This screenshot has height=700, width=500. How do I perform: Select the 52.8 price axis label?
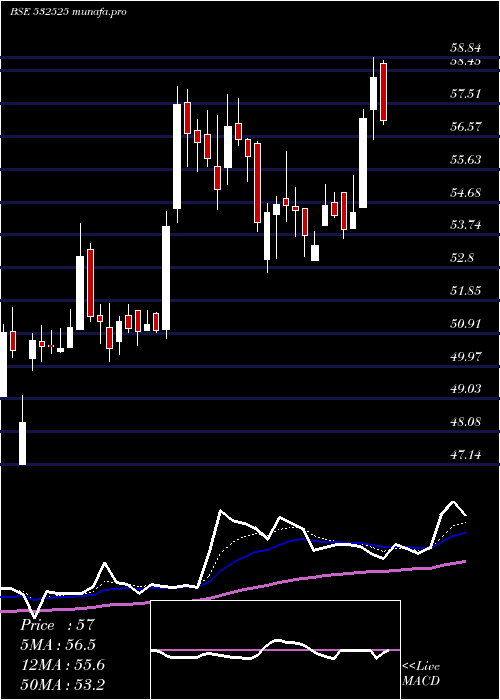tap(462, 258)
